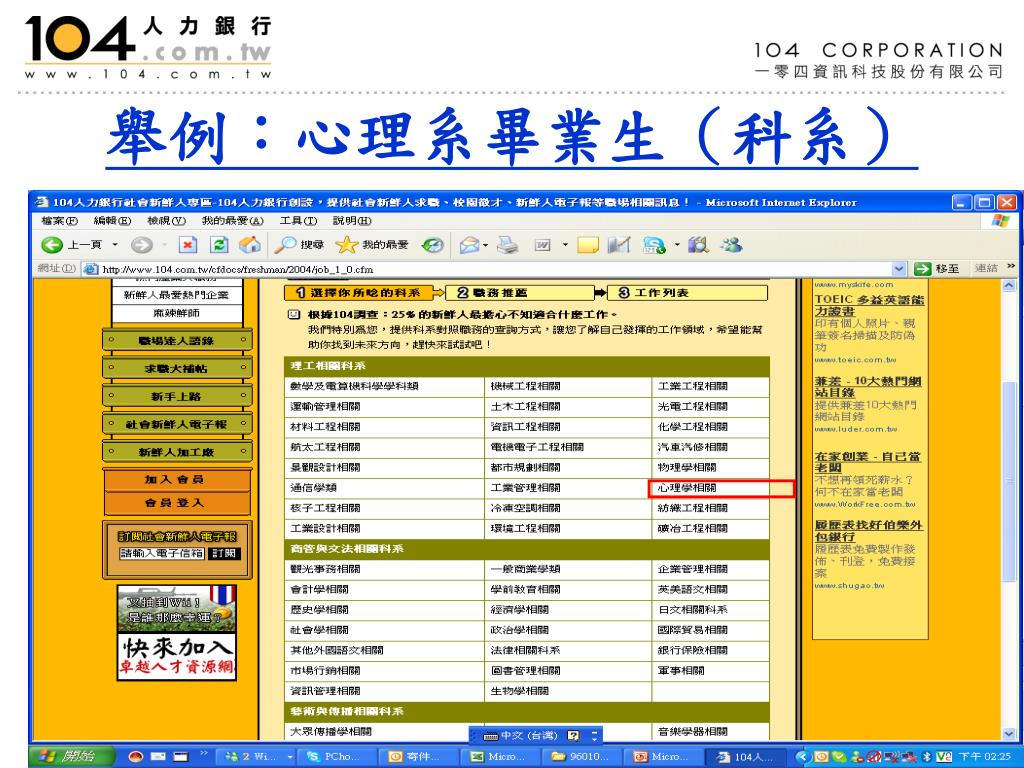
Task: Go back with the 上一頁 button
Action: pos(72,245)
